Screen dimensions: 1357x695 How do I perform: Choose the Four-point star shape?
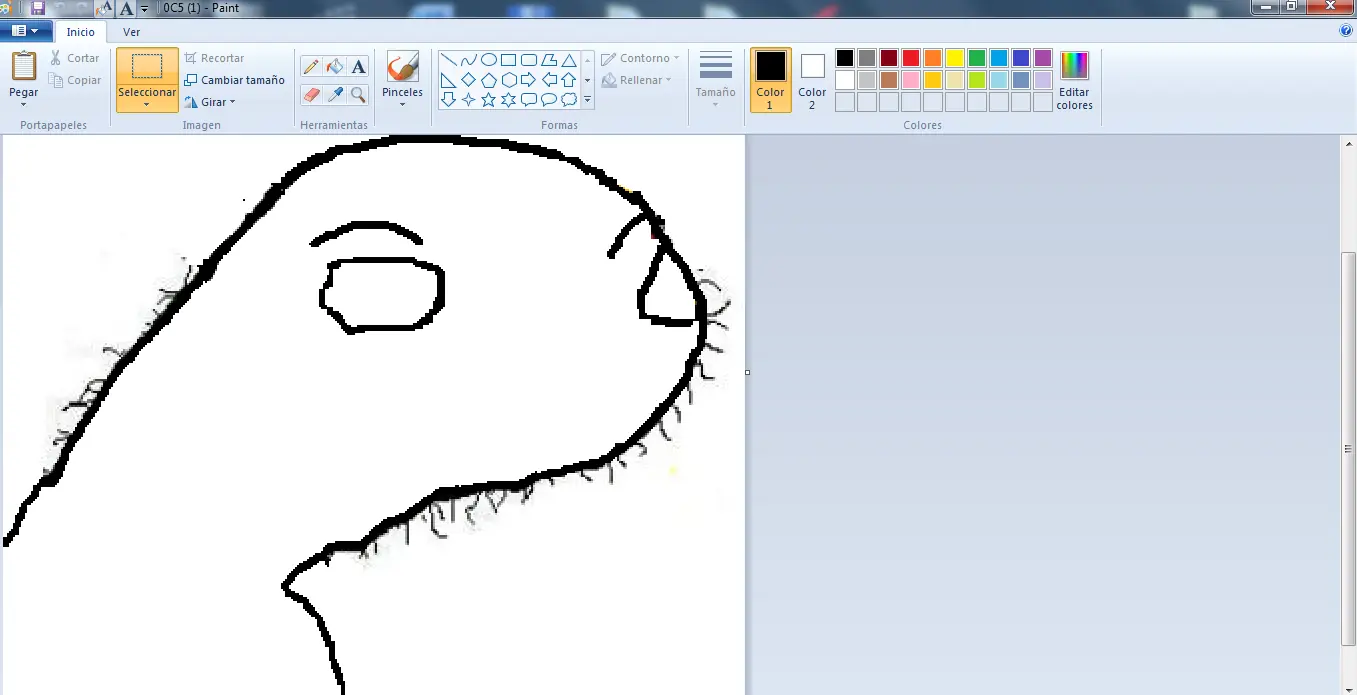click(x=468, y=99)
